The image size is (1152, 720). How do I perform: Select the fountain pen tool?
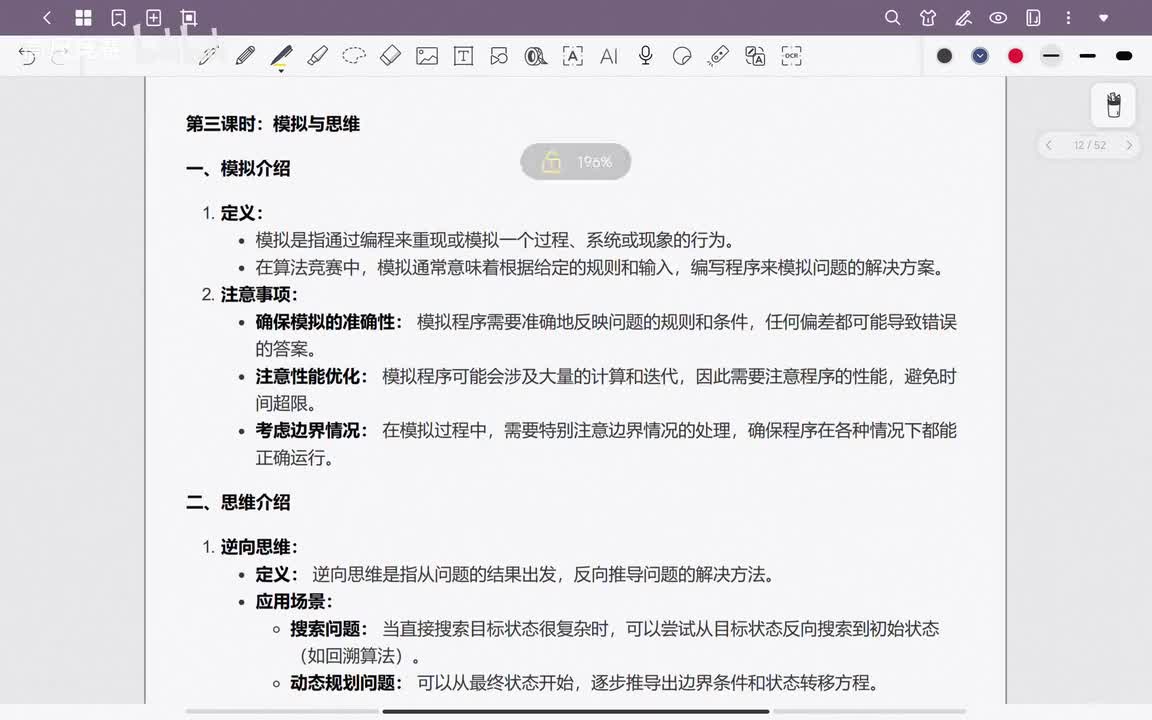point(209,56)
